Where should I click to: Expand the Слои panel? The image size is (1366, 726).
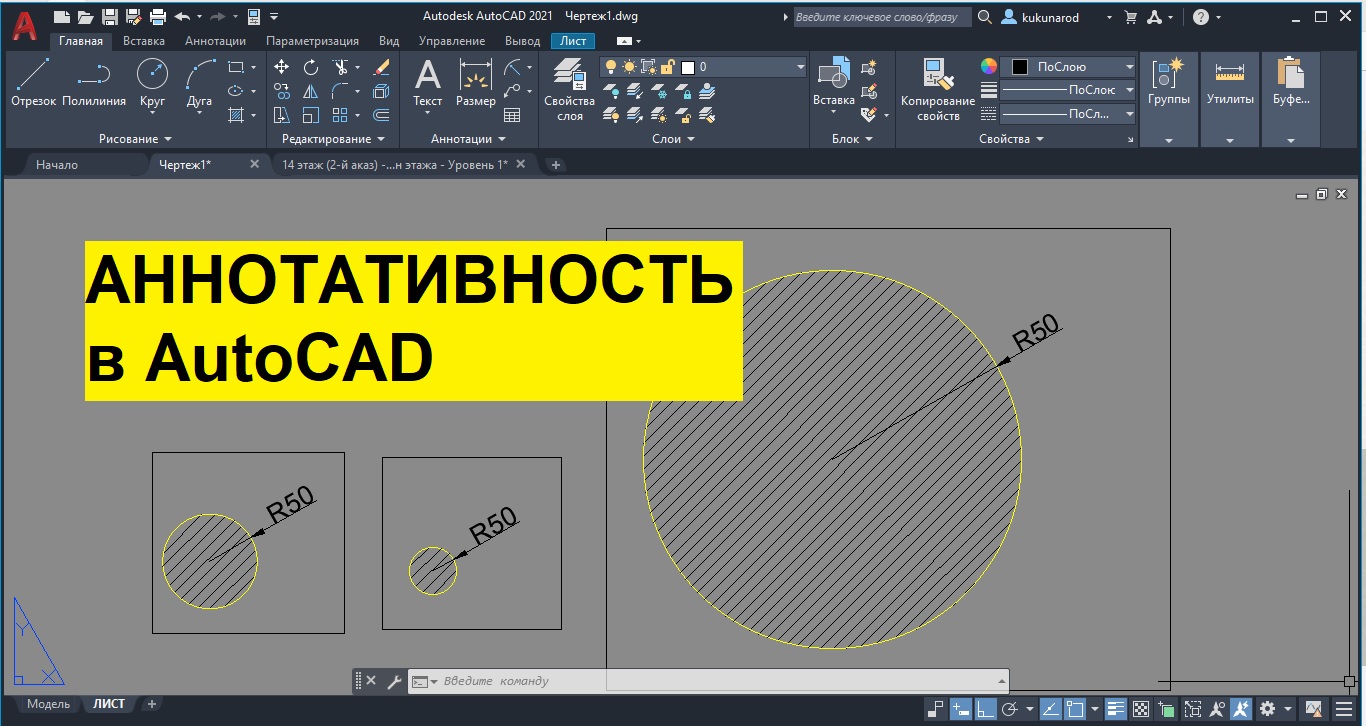tap(673, 139)
